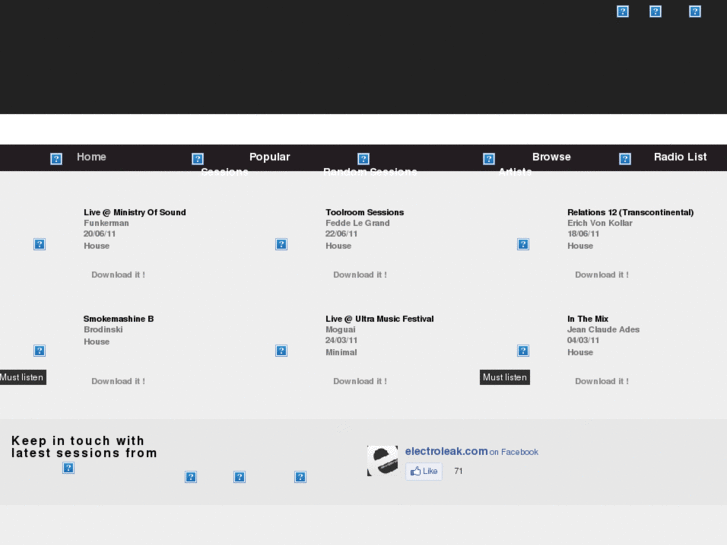Like electroleak.com on Facebook
The height and width of the screenshot is (545, 727).
424,471
